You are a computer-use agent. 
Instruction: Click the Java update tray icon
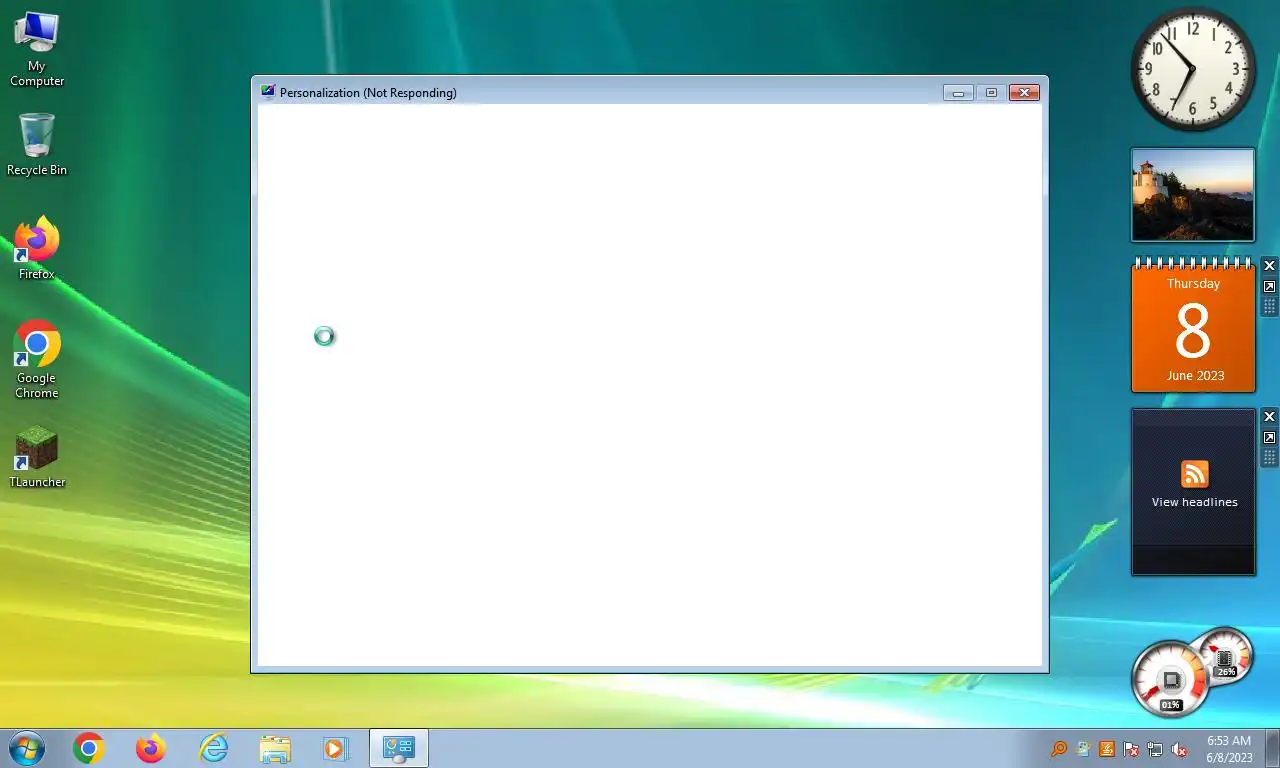[x=1107, y=749]
